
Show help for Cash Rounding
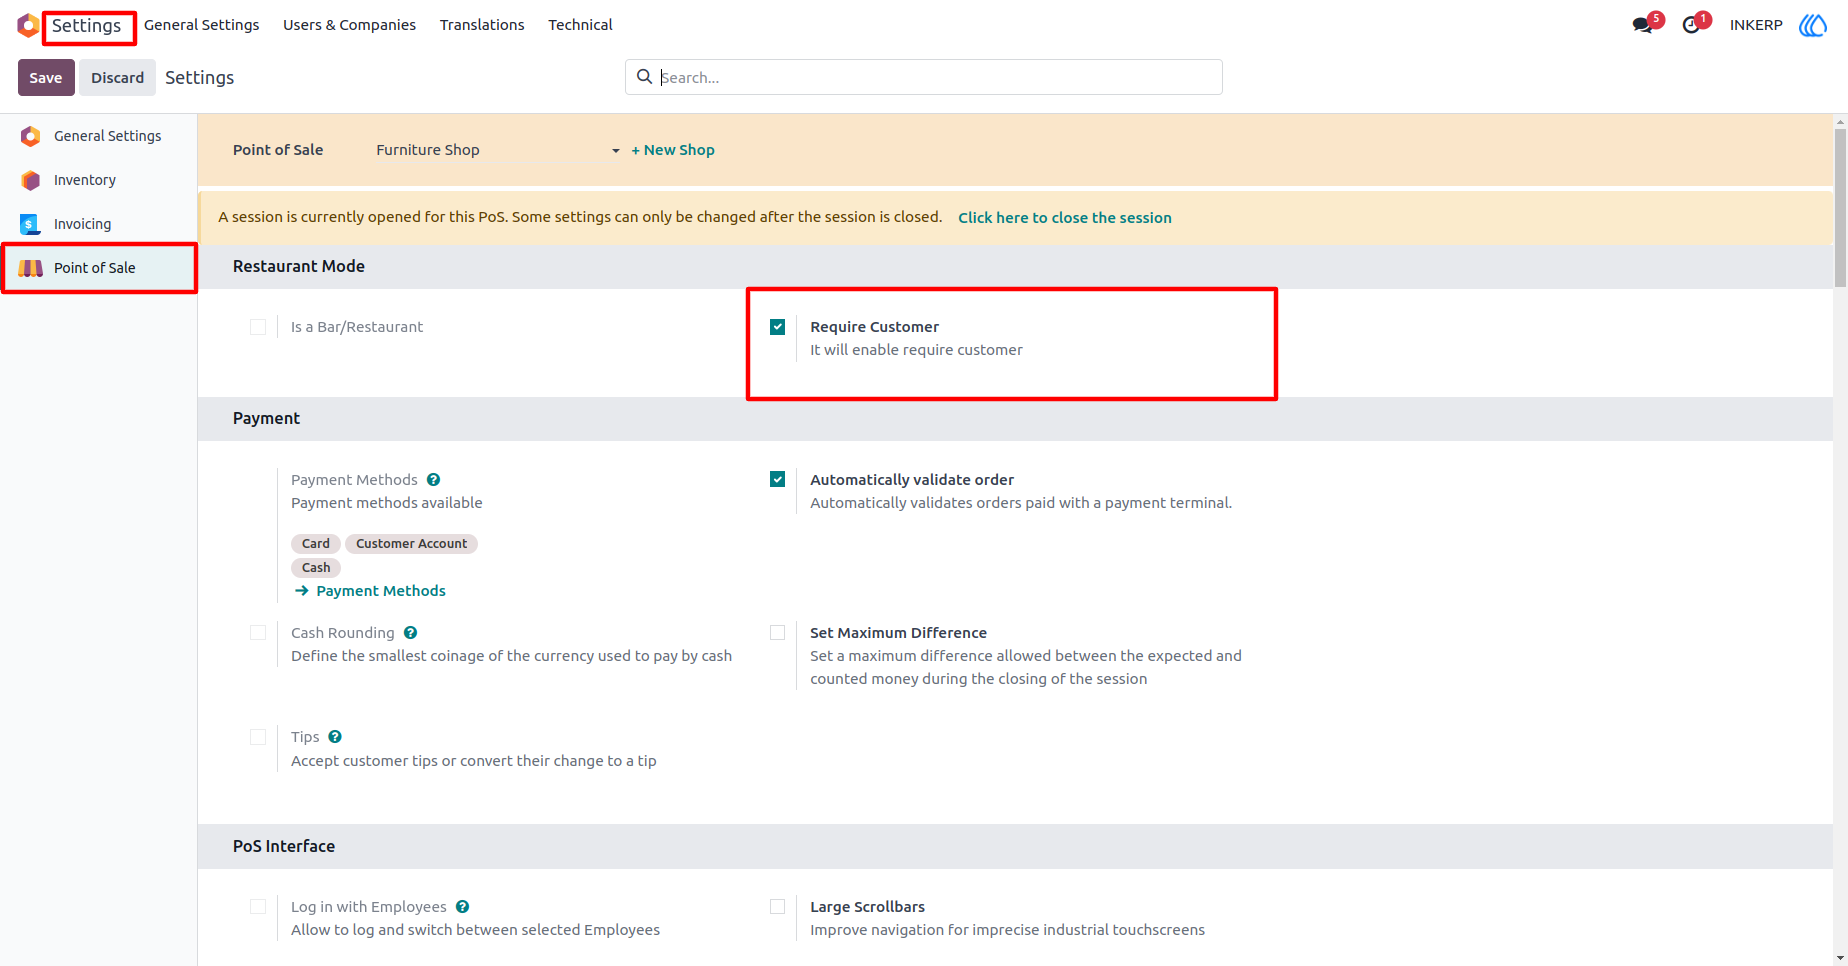[410, 633]
